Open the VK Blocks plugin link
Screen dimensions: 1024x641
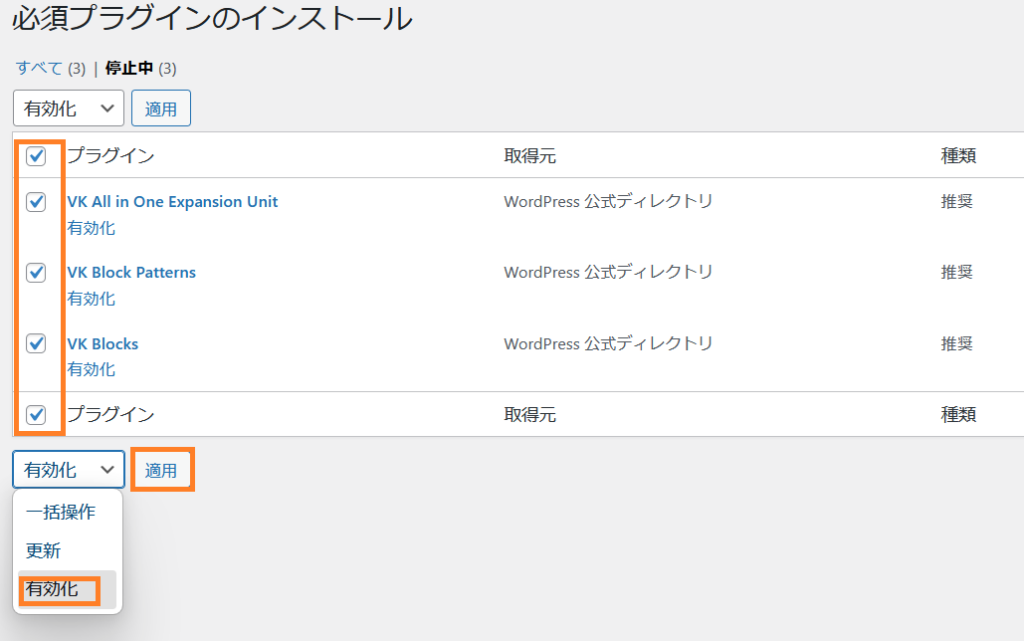tap(102, 344)
